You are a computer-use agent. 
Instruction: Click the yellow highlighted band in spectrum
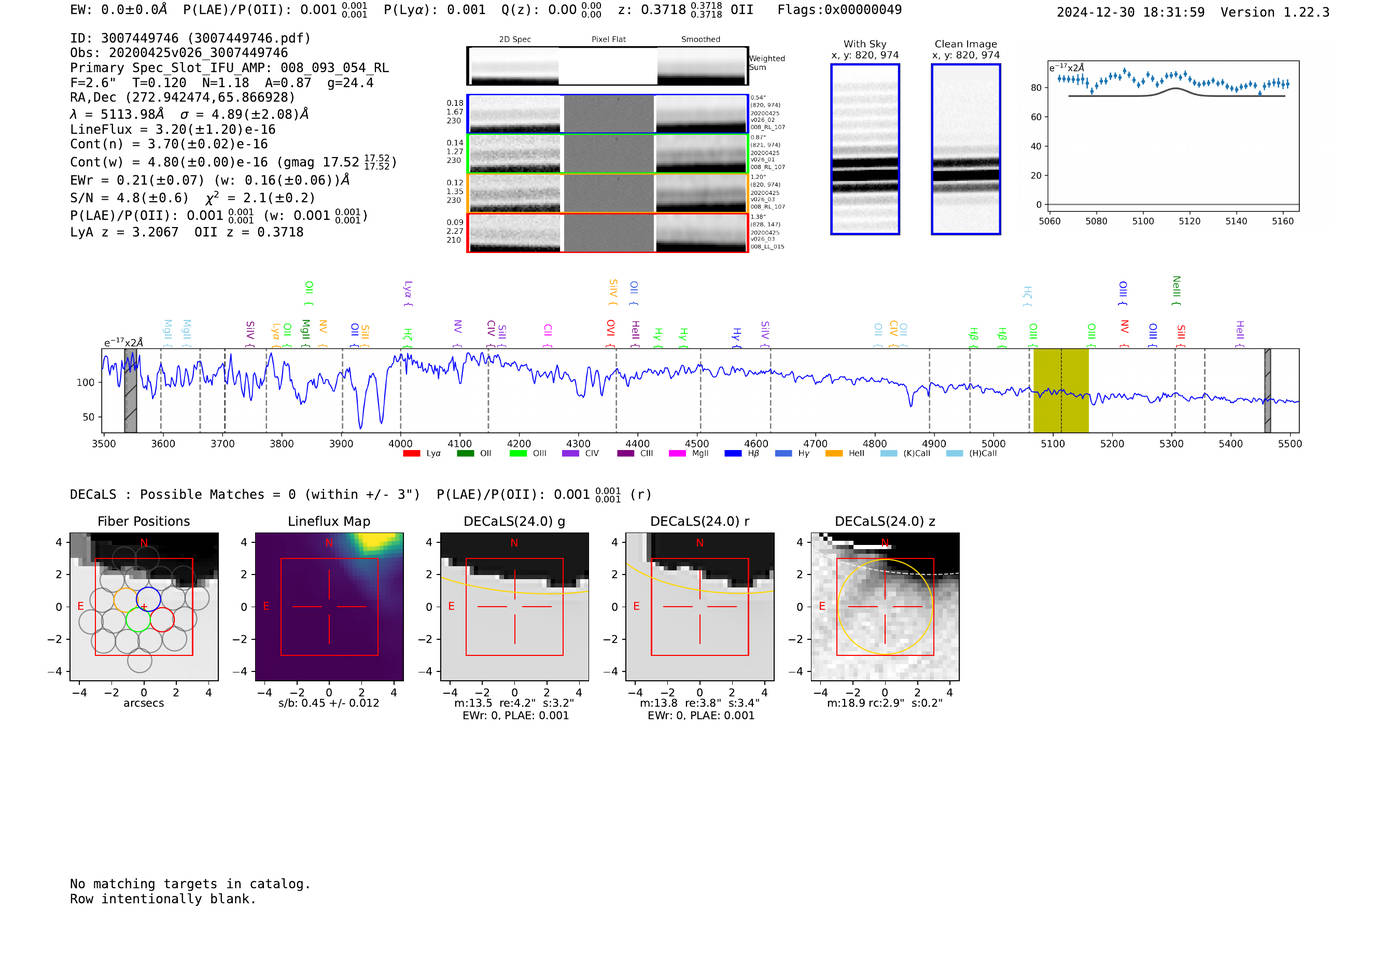[1061, 390]
